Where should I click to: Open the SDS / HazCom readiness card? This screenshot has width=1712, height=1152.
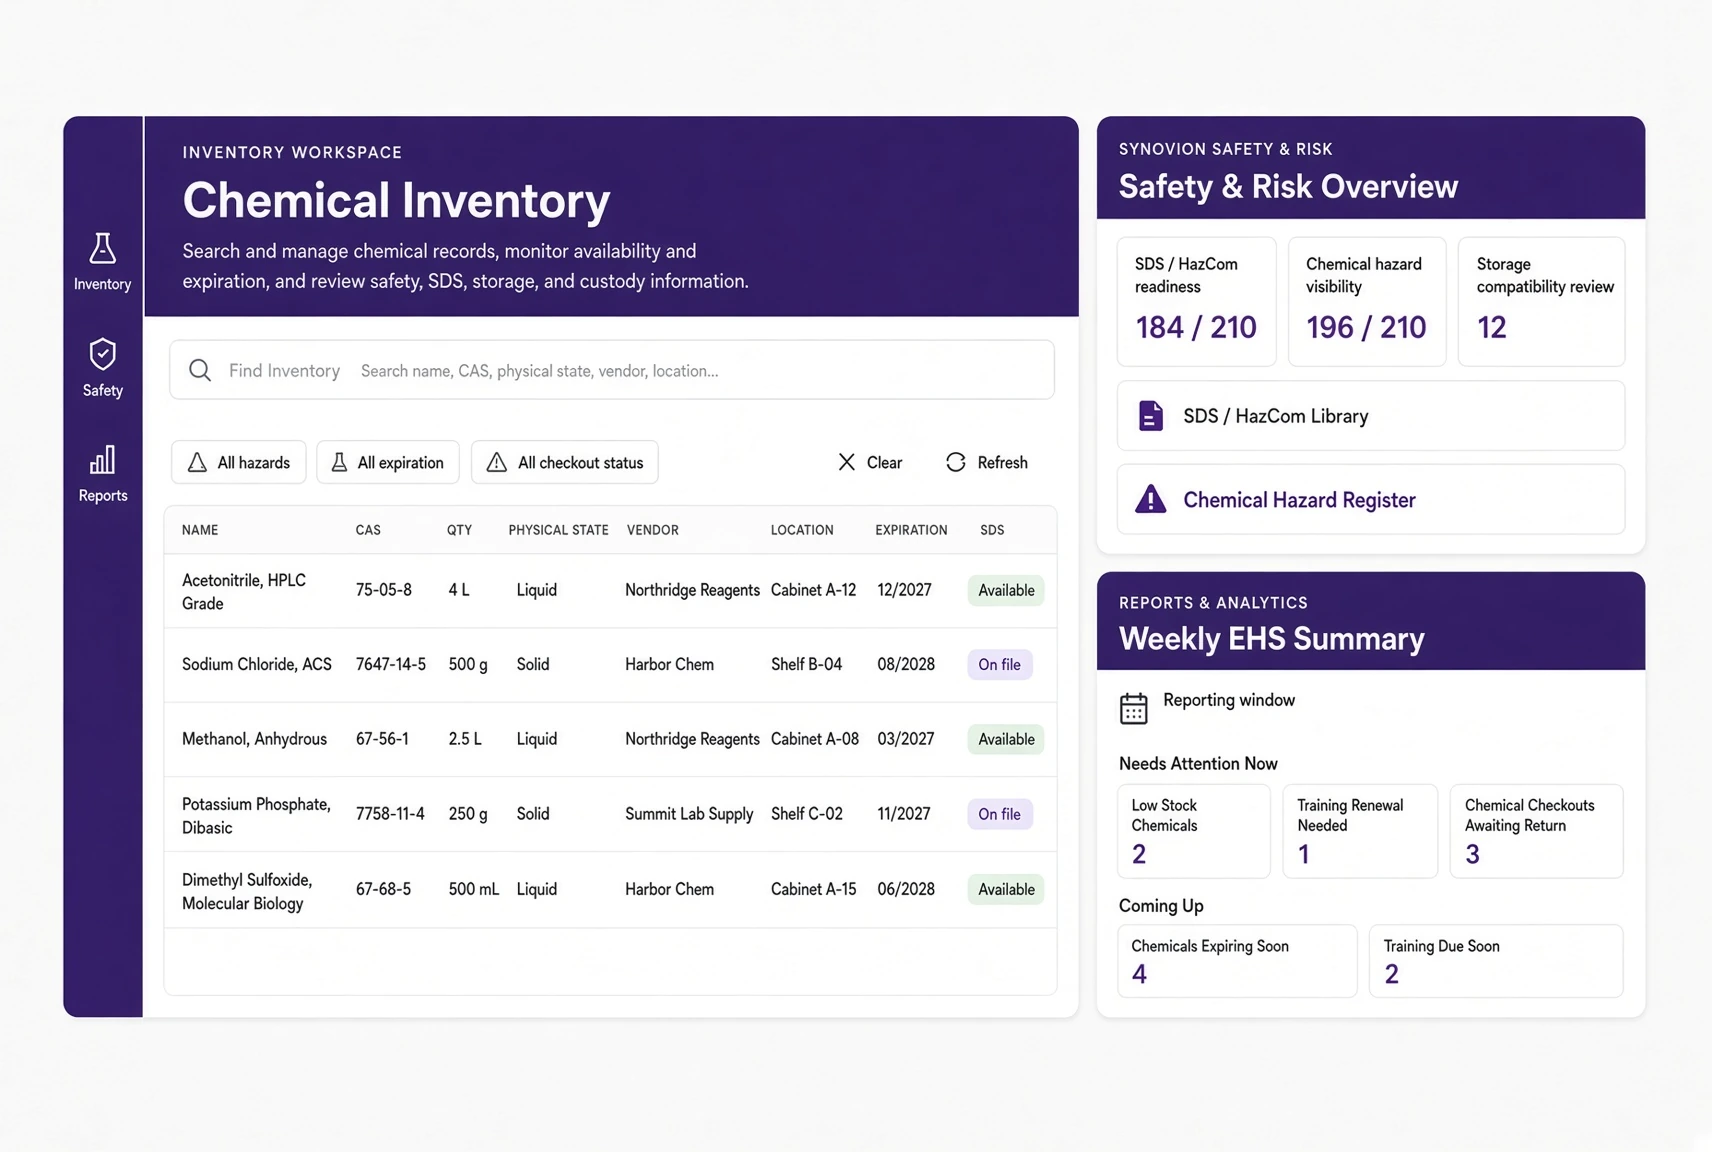coord(1197,301)
